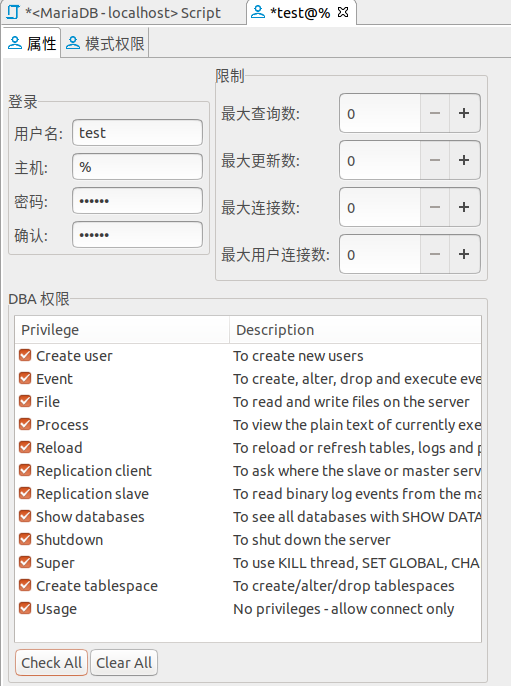Click user icon on test@% tab
The image size is (511, 686).
(x=258, y=12)
